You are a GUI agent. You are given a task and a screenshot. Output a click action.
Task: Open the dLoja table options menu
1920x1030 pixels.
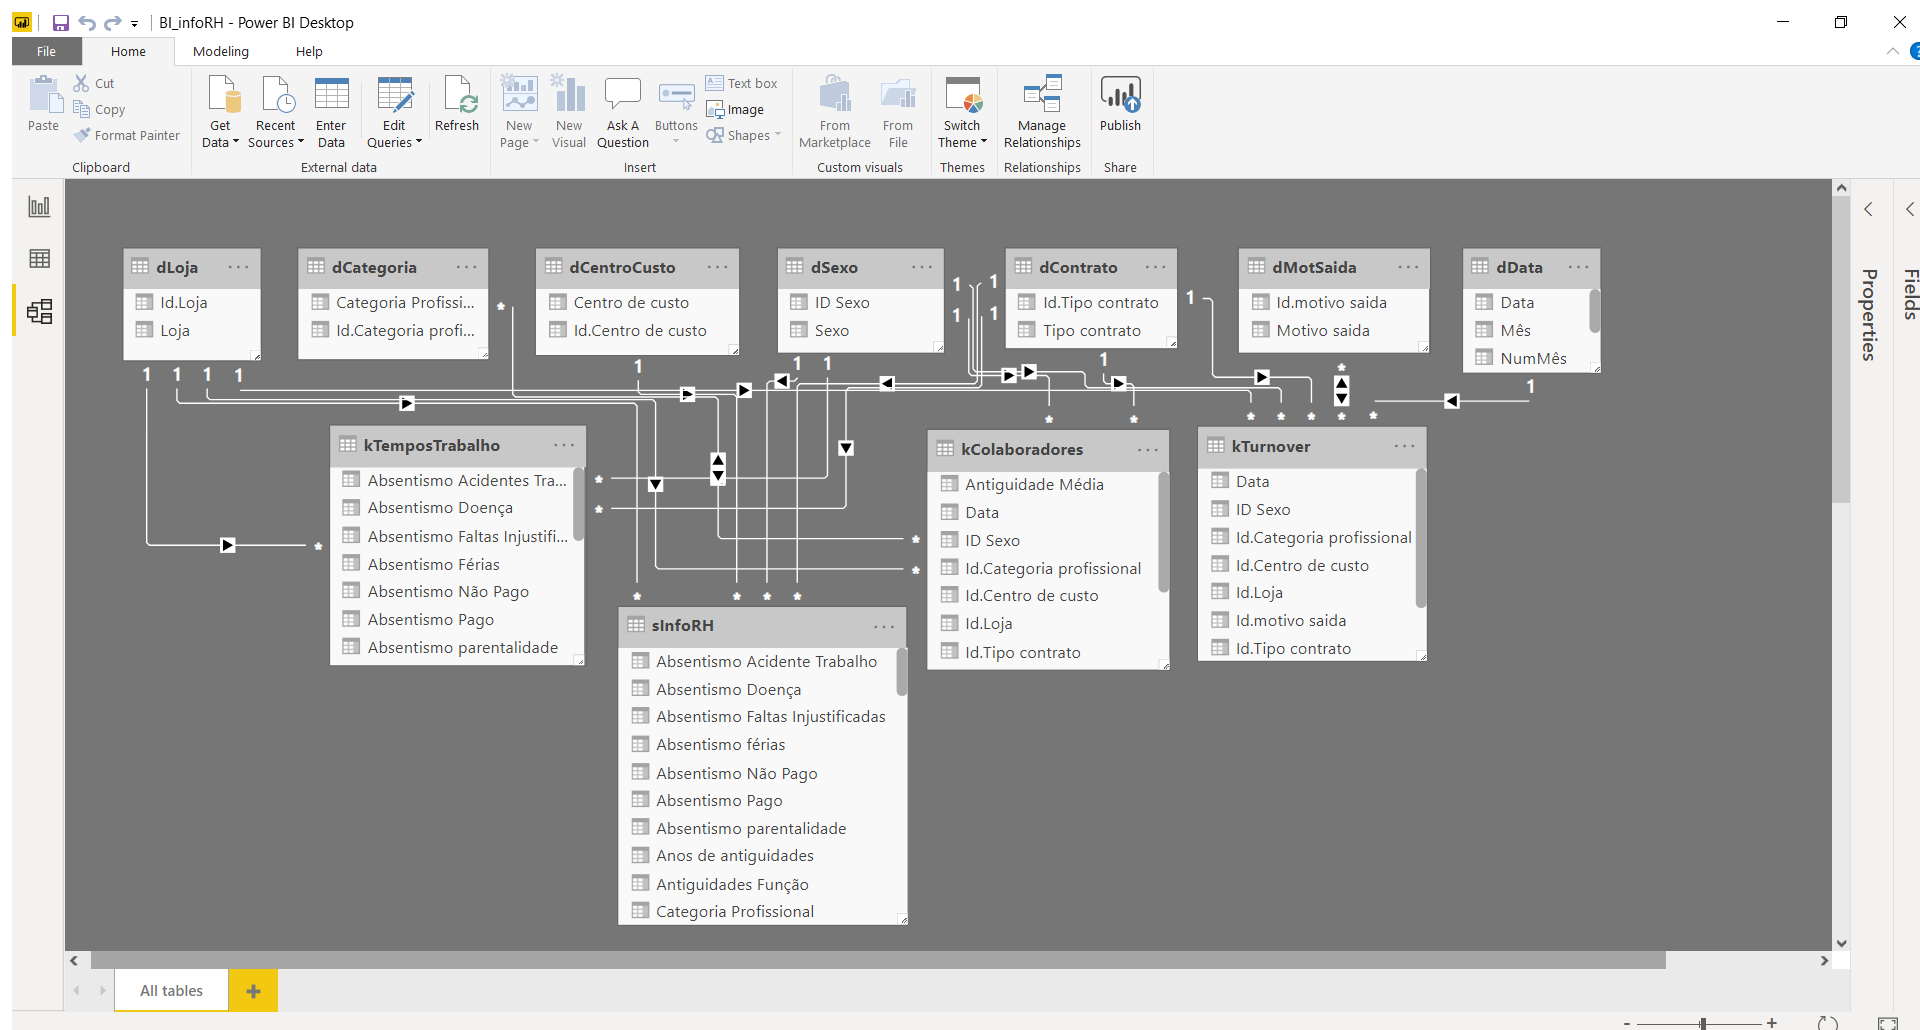click(238, 267)
